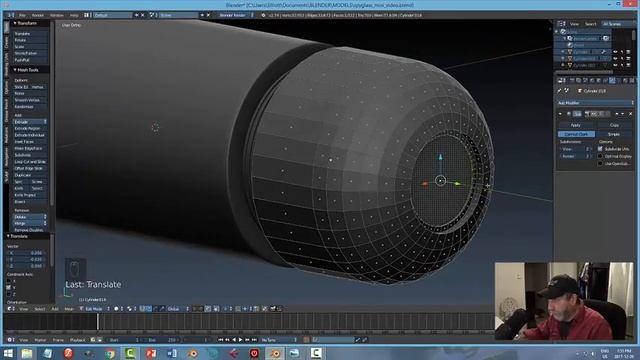Open the Mesh menu in the 3D viewport header
The height and width of the screenshot is (360, 640).
69,309
